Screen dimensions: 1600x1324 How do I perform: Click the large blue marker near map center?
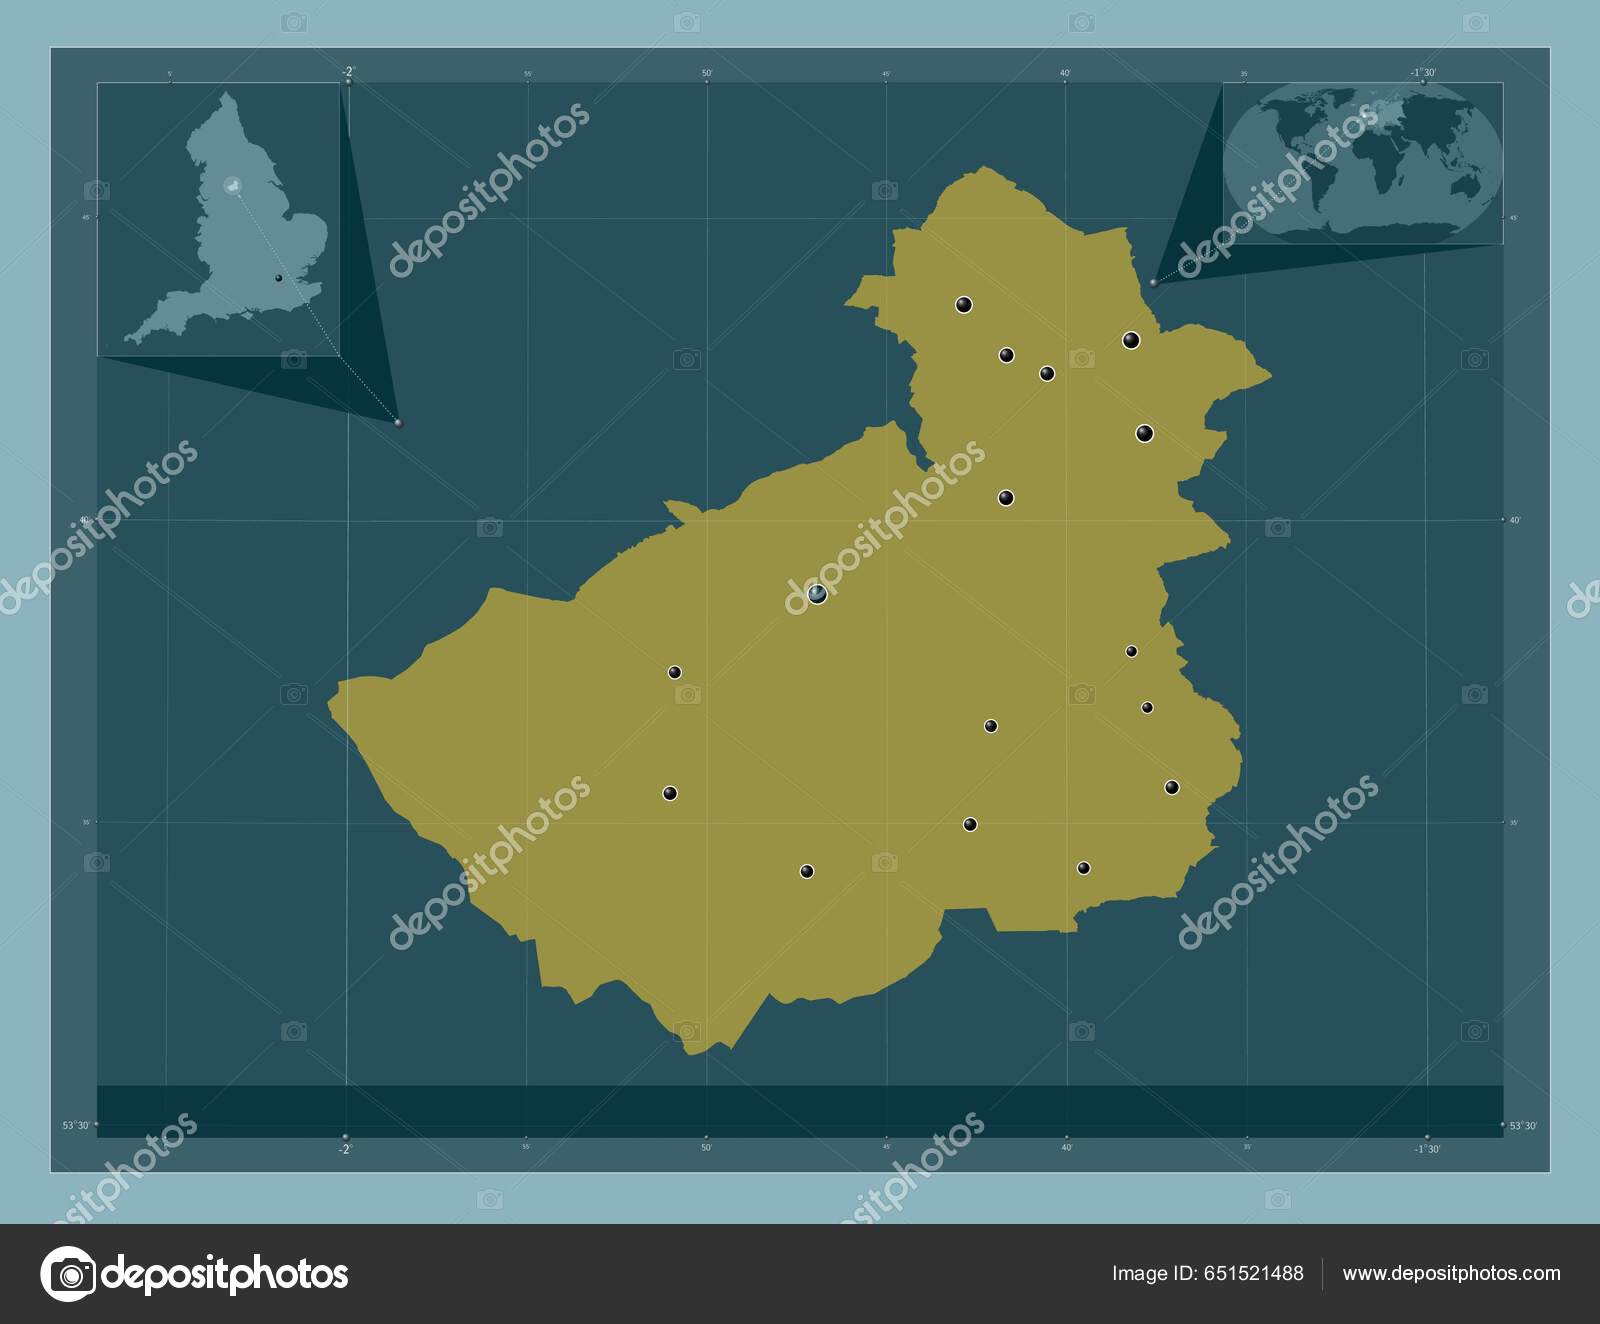click(818, 593)
